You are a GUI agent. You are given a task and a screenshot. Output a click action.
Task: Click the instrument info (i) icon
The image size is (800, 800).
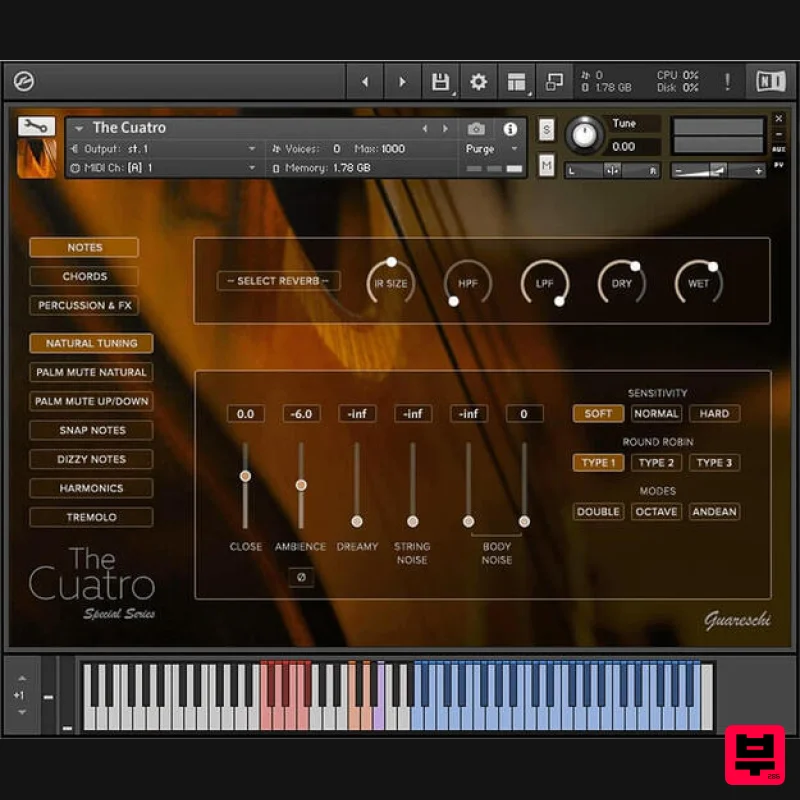tap(510, 129)
